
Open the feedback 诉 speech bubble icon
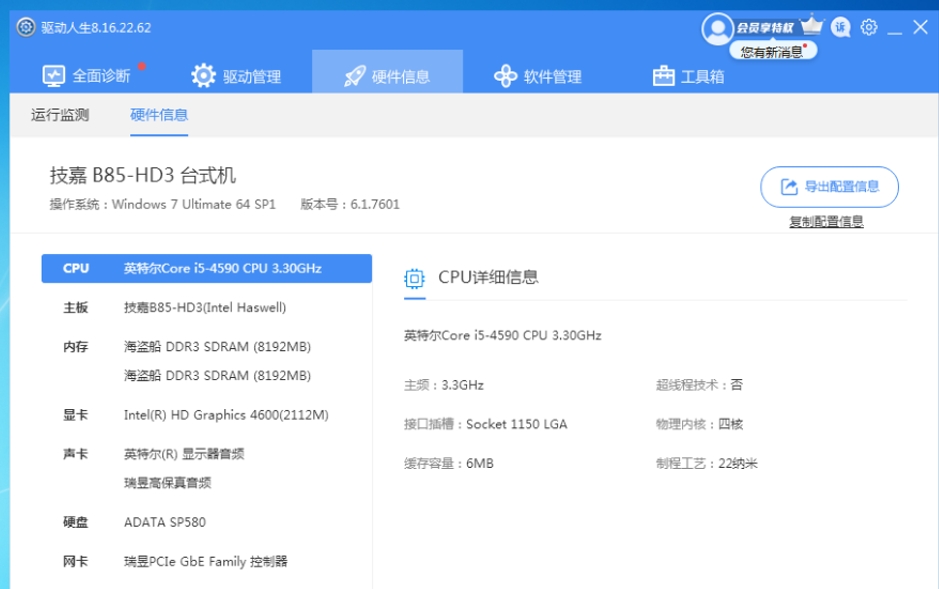tap(841, 28)
